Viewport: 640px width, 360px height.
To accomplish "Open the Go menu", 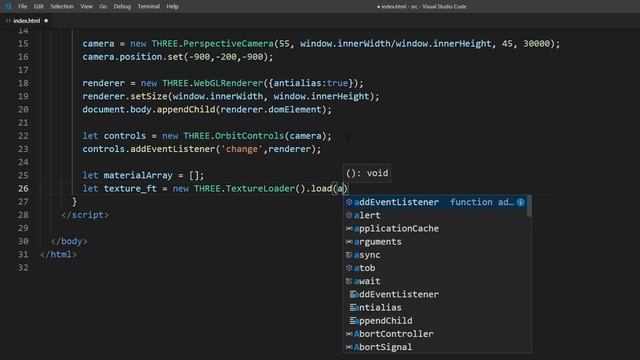I will pos(103,7).
